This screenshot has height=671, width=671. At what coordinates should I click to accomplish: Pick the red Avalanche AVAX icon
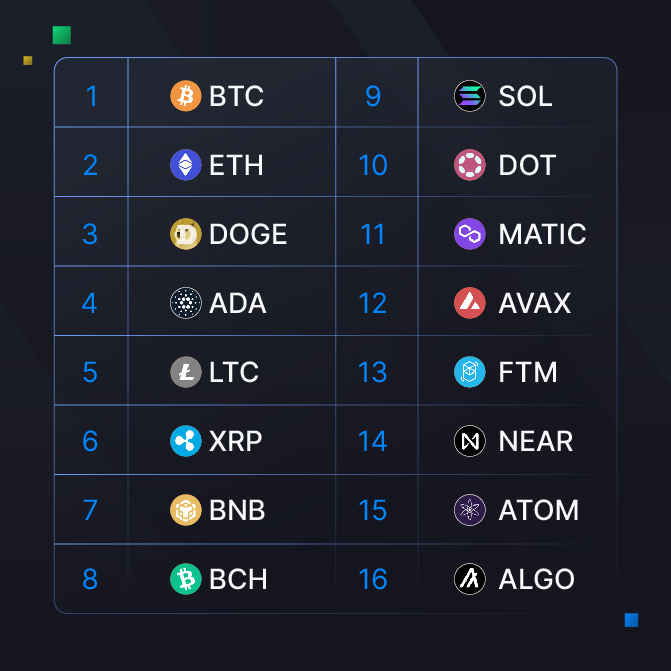(x=469, y=303)
